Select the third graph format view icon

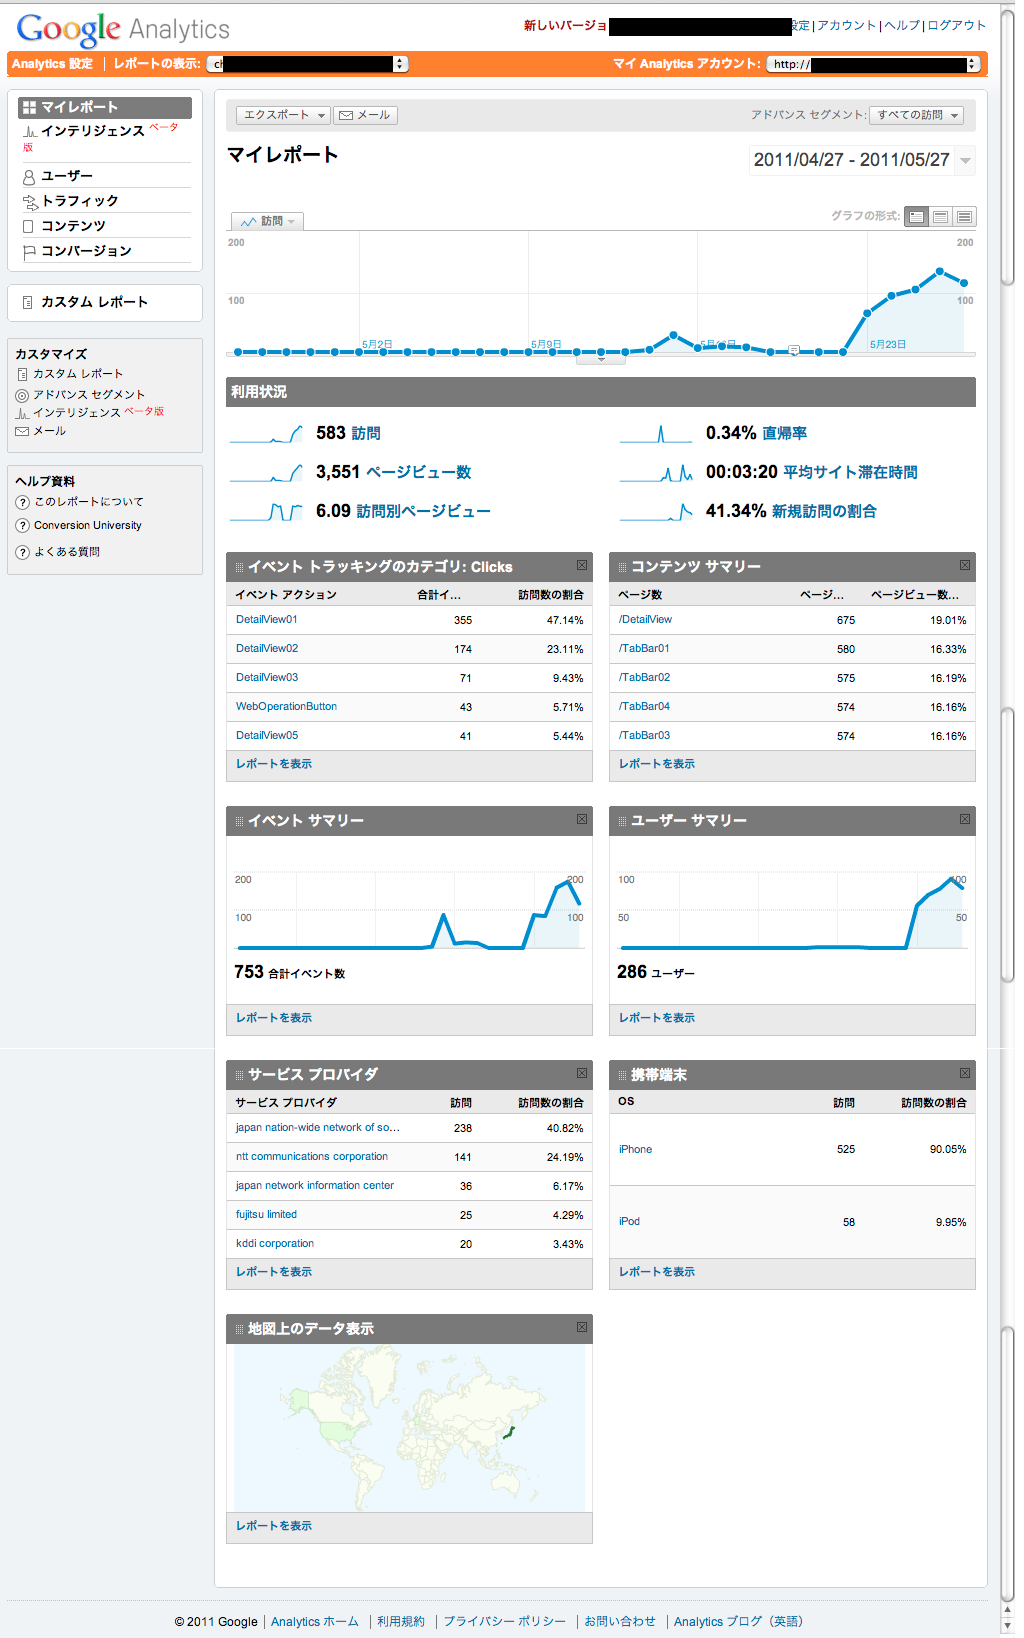coord(964,216)
